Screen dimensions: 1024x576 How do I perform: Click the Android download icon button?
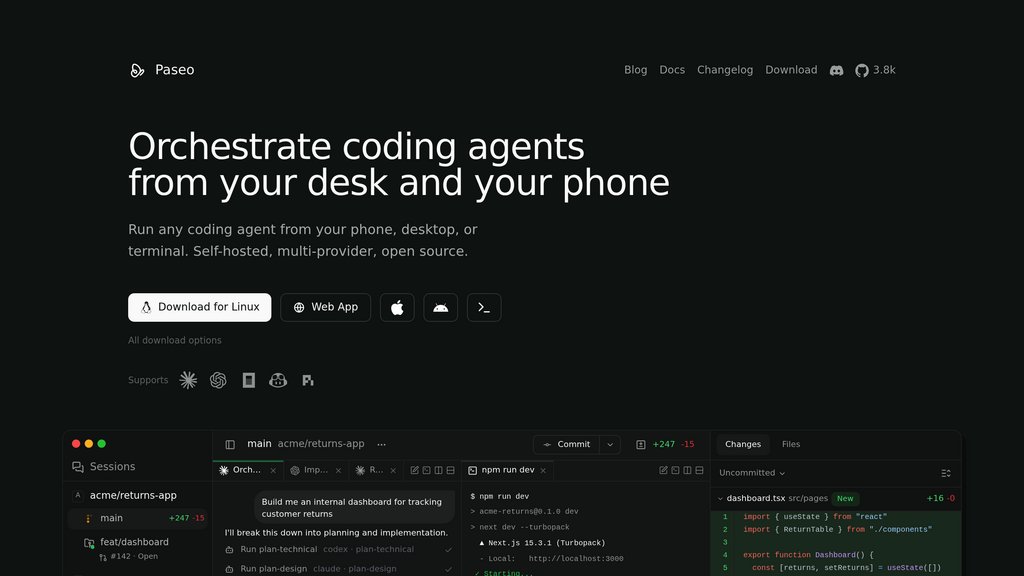point(440,308)
